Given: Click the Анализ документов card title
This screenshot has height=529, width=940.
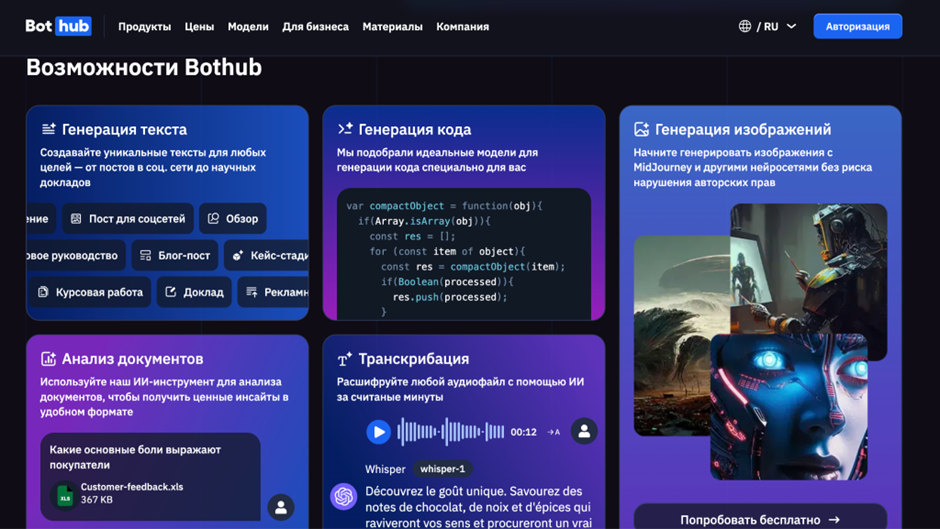Looking at the screenshot, I should click(x=132, y=359).
